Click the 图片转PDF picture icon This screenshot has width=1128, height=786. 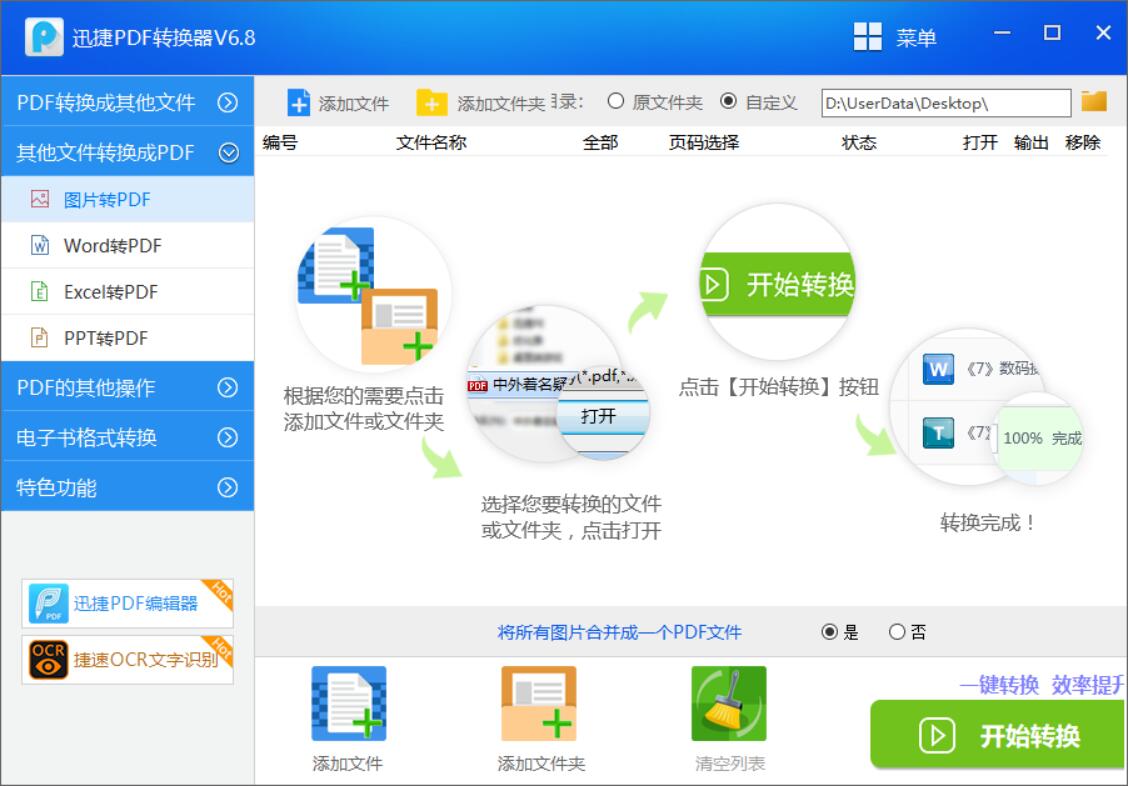click(40, 199)
